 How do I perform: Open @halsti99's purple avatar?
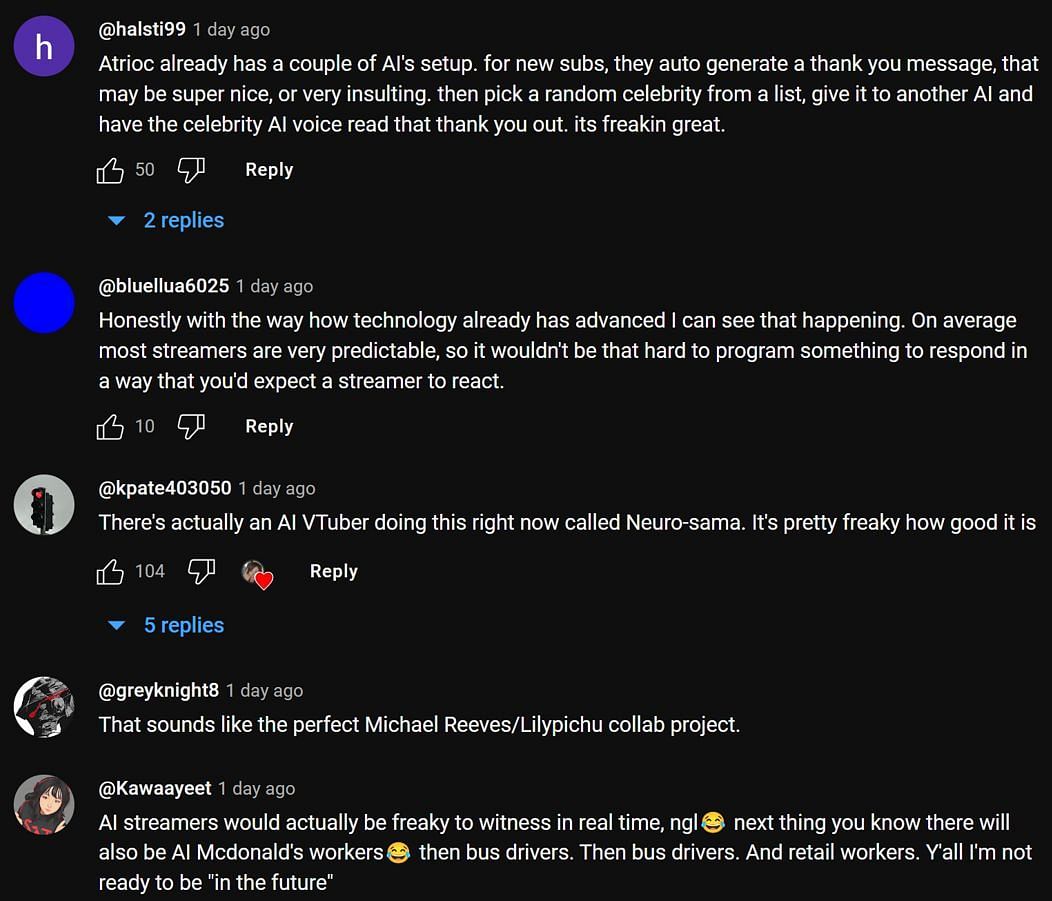point(44,47)
